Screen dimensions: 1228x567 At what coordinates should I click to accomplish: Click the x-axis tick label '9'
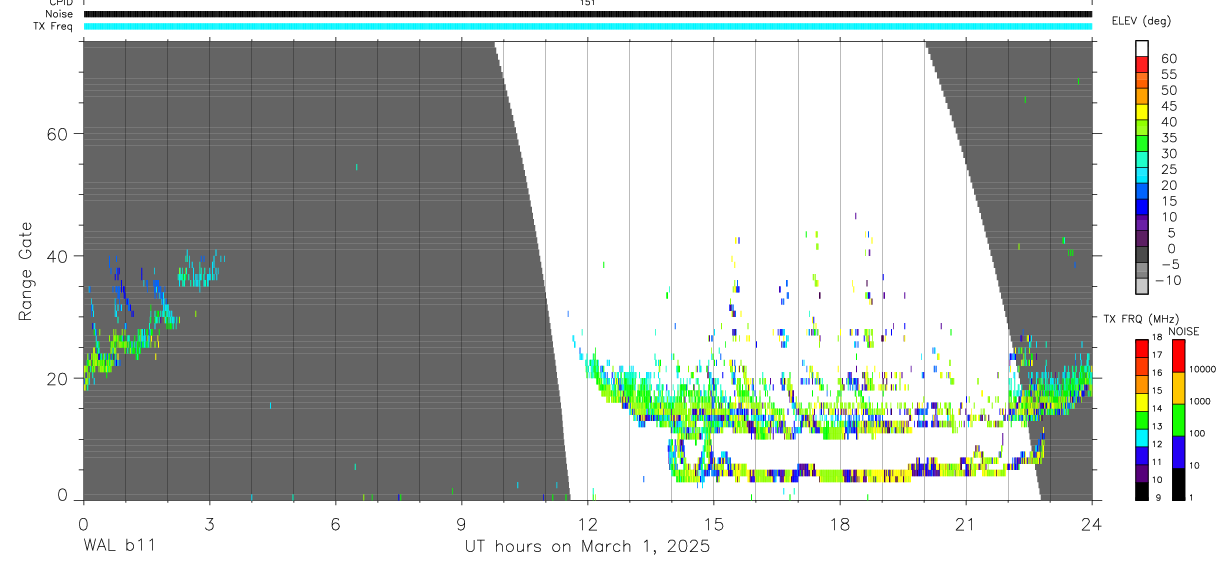coord(461,524)
